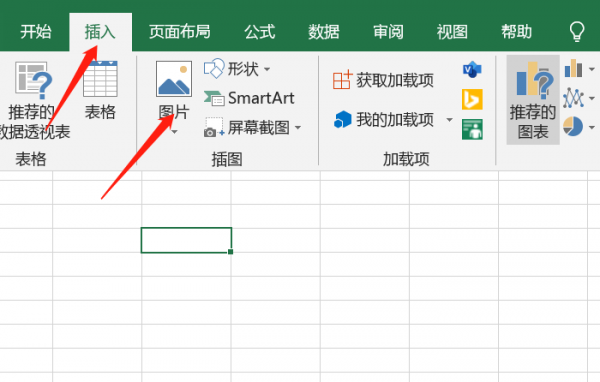Viewport: 600px width, 382px height.
Task: Open 我的加载项 my add-ins
Action: click(384, 119)
